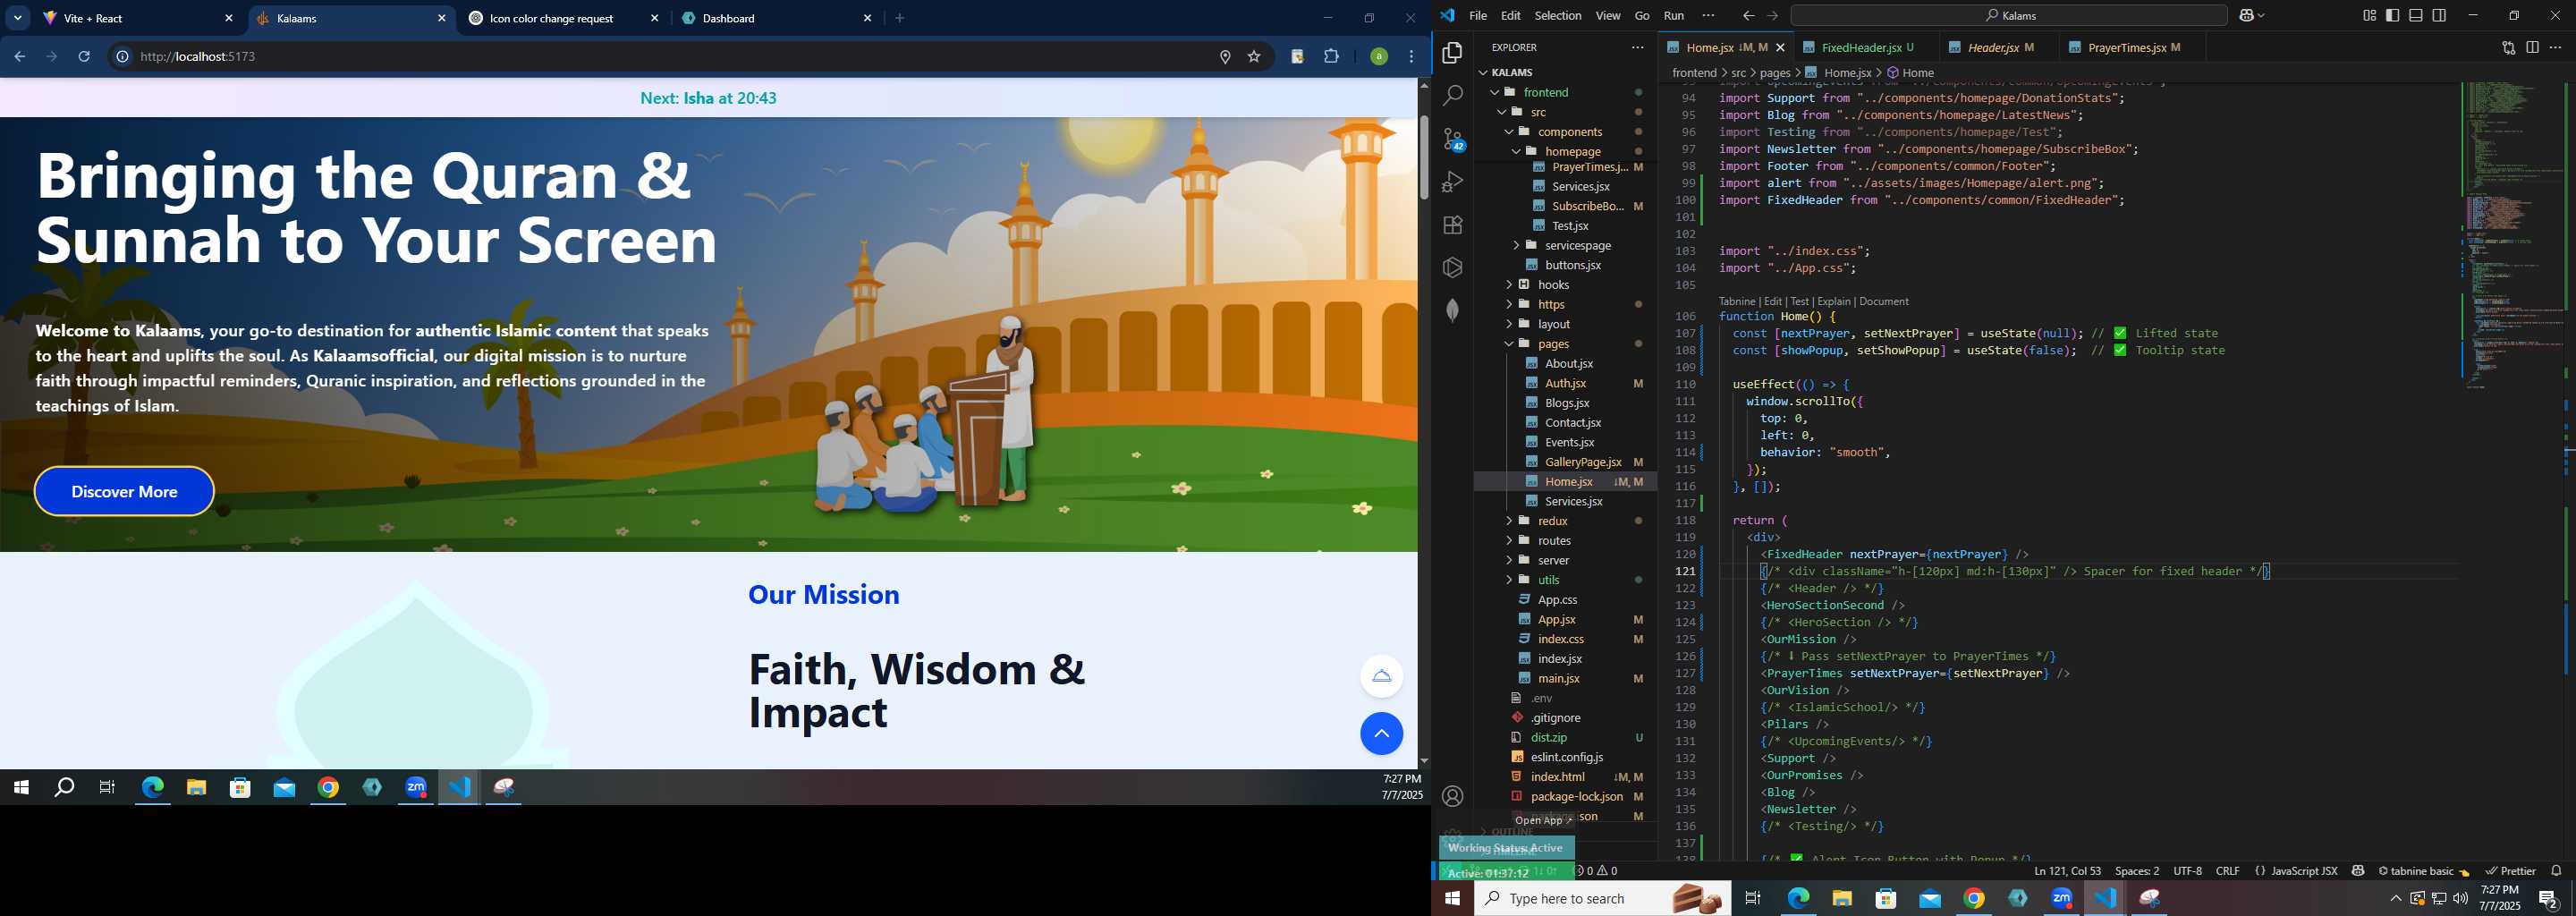2576x916 pixels.
Task: Open the Run and Debug view
Action: coord(1452,182)
